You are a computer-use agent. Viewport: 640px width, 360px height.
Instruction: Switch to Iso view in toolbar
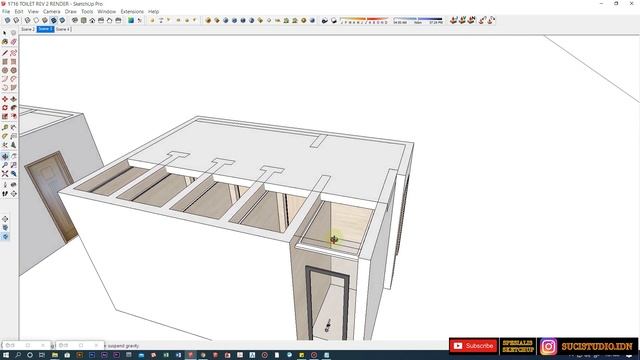tap(75, 20)
